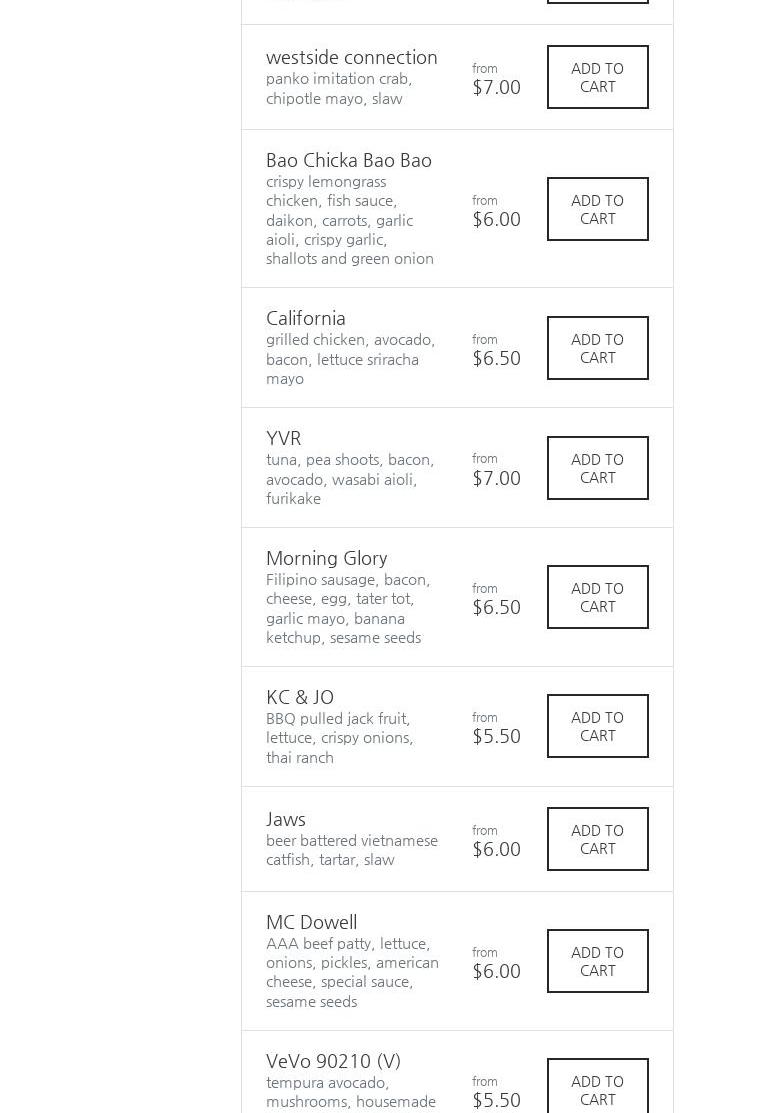The height and width of the screenshot is (1113, 770).
Task: Add the California item to cart
Action: (x=597, y=348)
